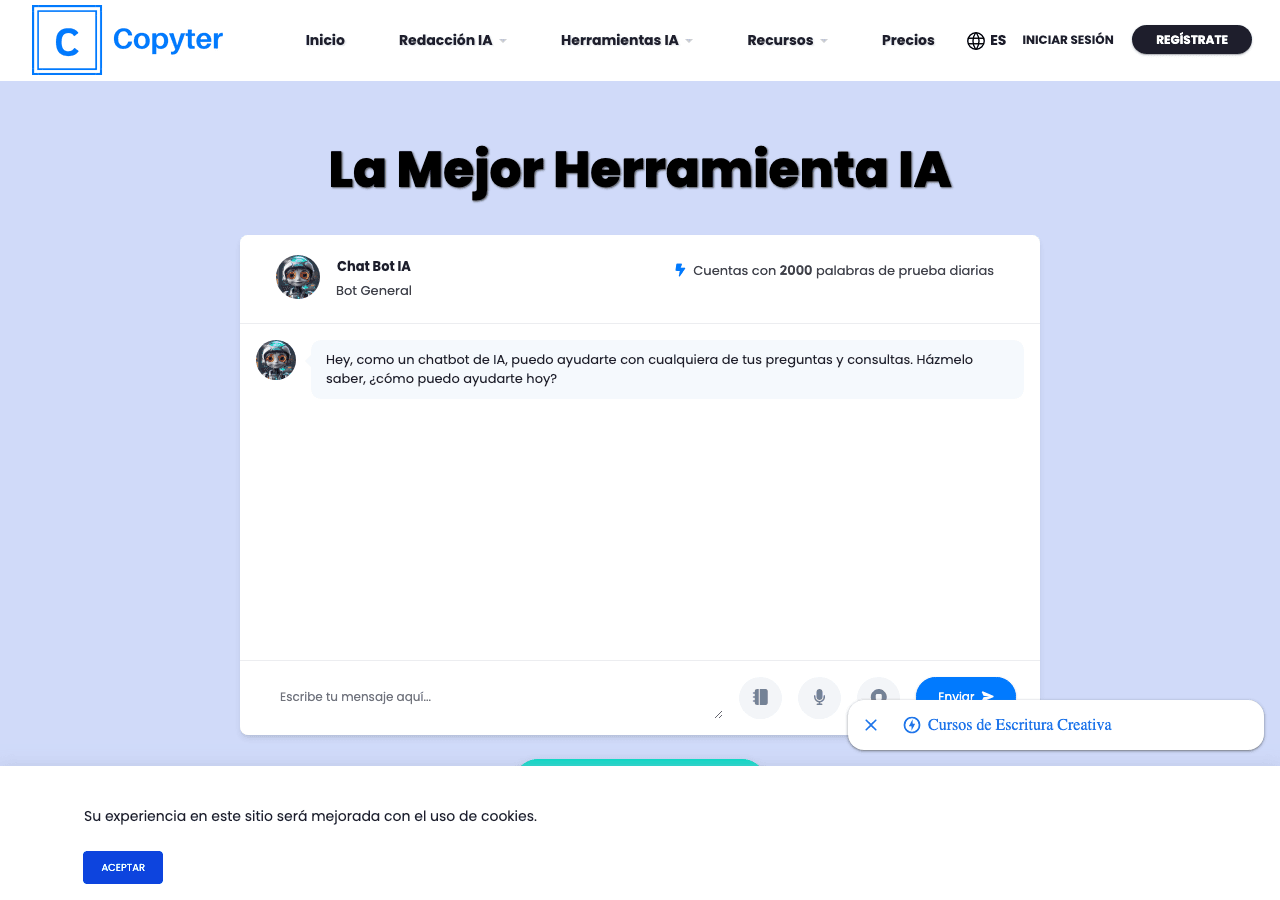Click the 'La Mejor Herramienta IA' heading

pyautogui.click(x=640, y=169)
